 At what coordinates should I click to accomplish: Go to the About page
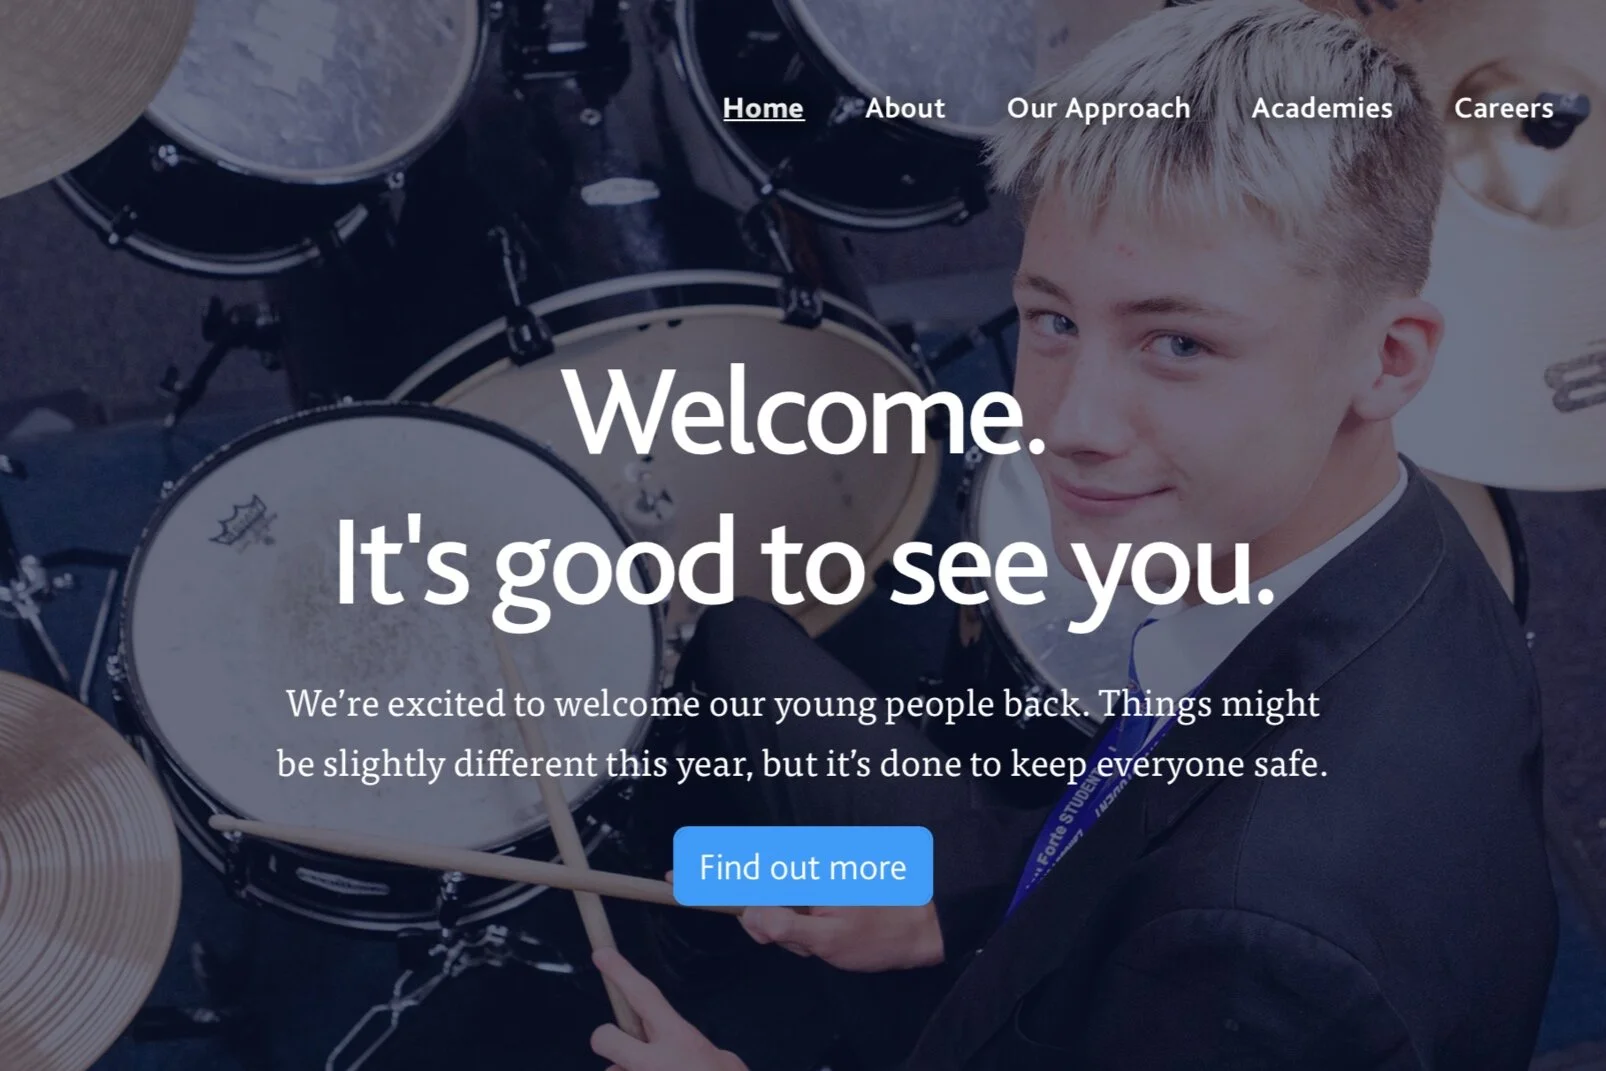(905, 108)
